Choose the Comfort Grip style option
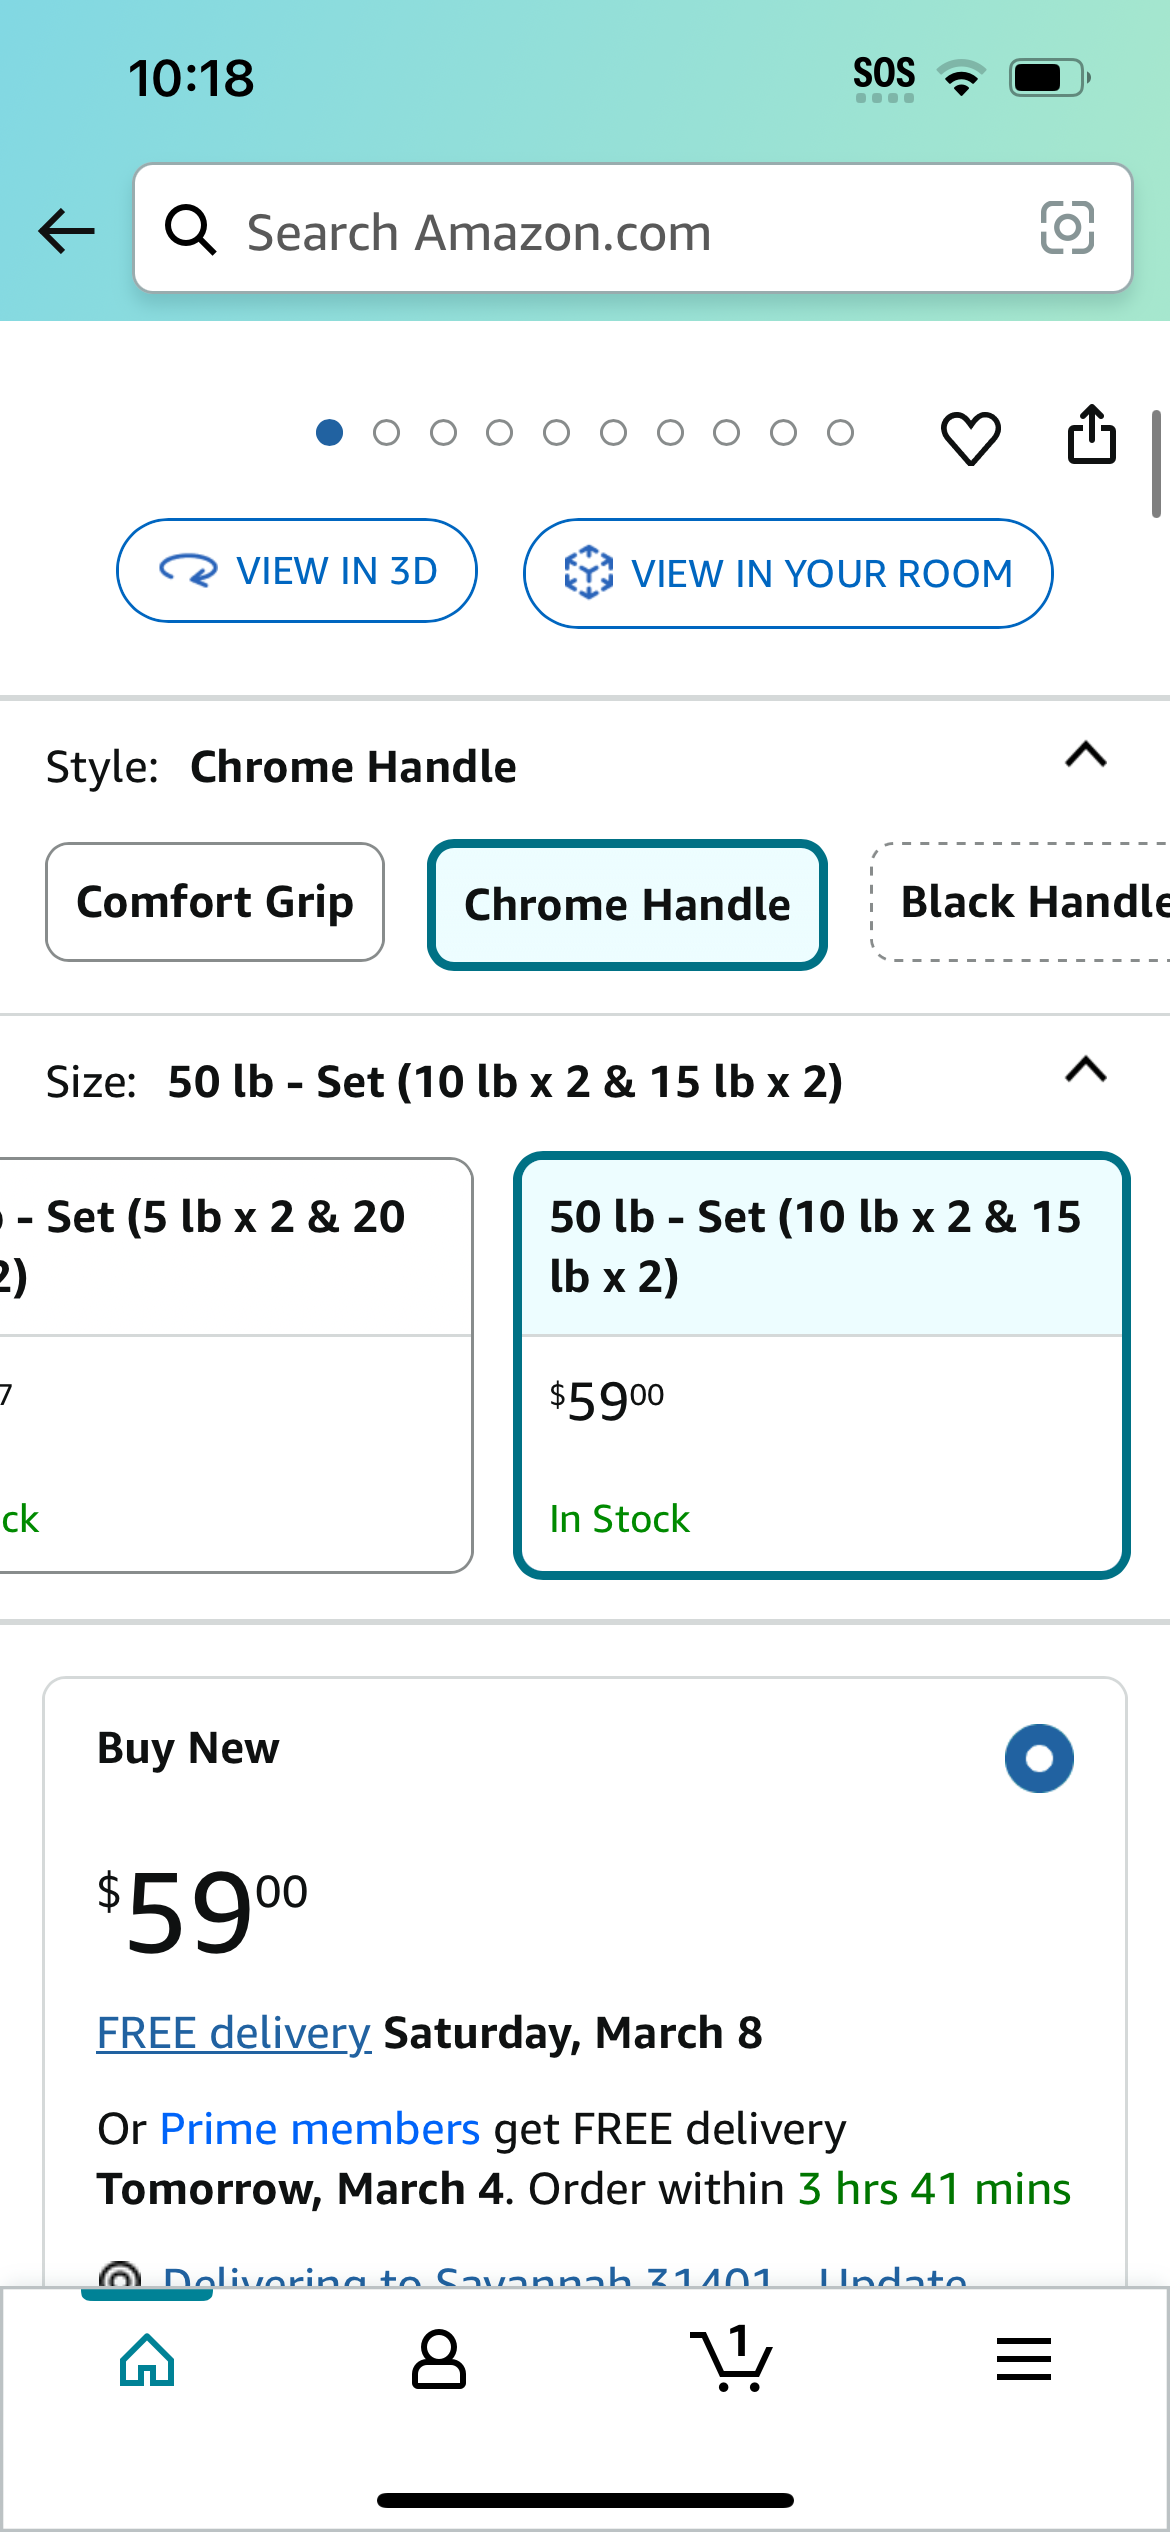 [215, 902]
